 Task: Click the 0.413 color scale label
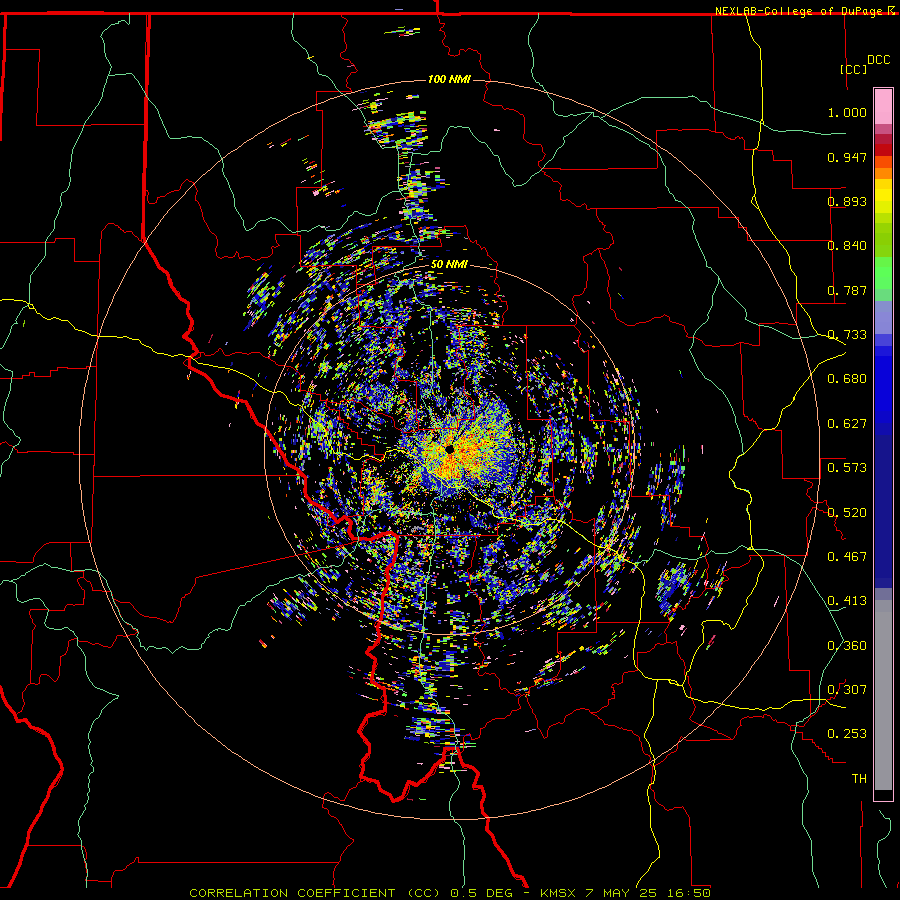[847, 601]
